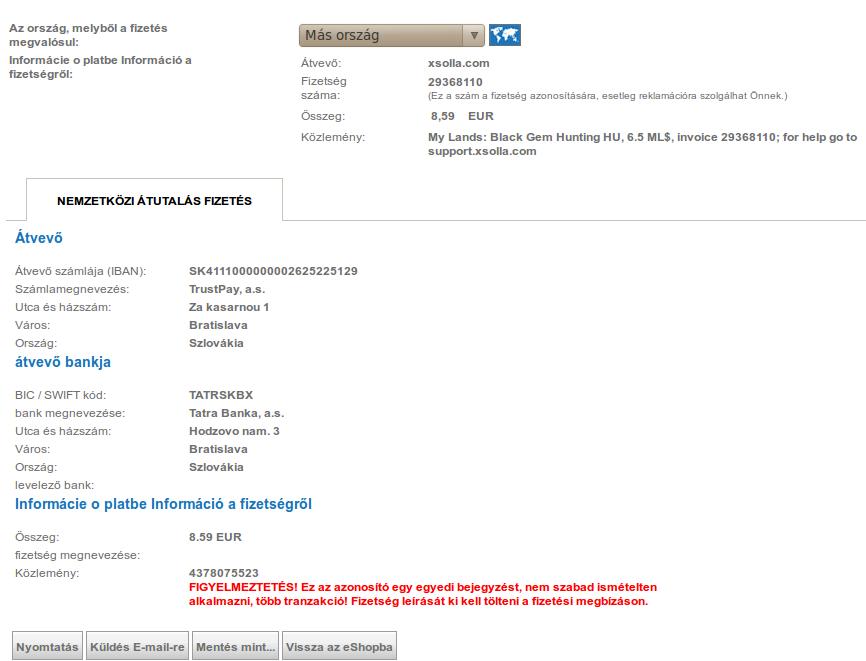Go back via 'Vissza az eShopba'

340,647
